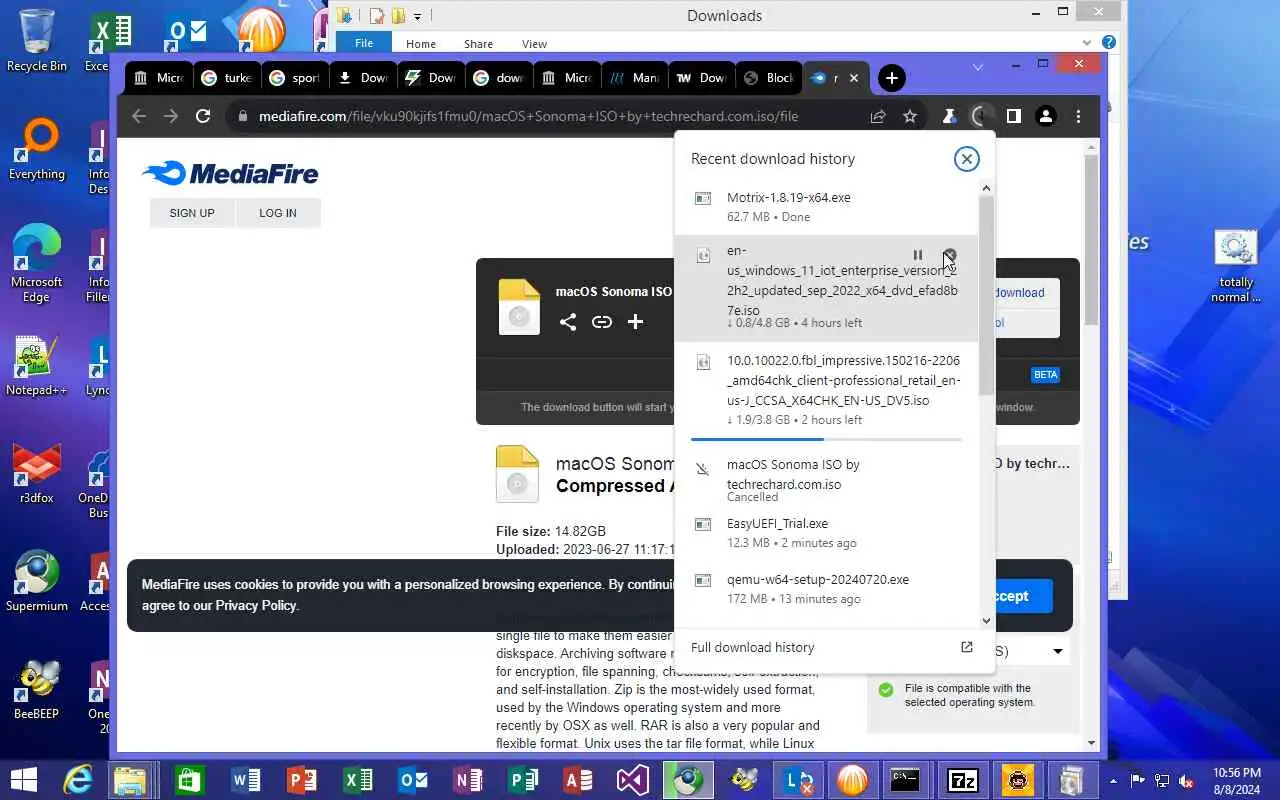Select the Motrix-1.8.19-x64.exe download entry
The image size is (1280, 800).
[x=826, y=207]
